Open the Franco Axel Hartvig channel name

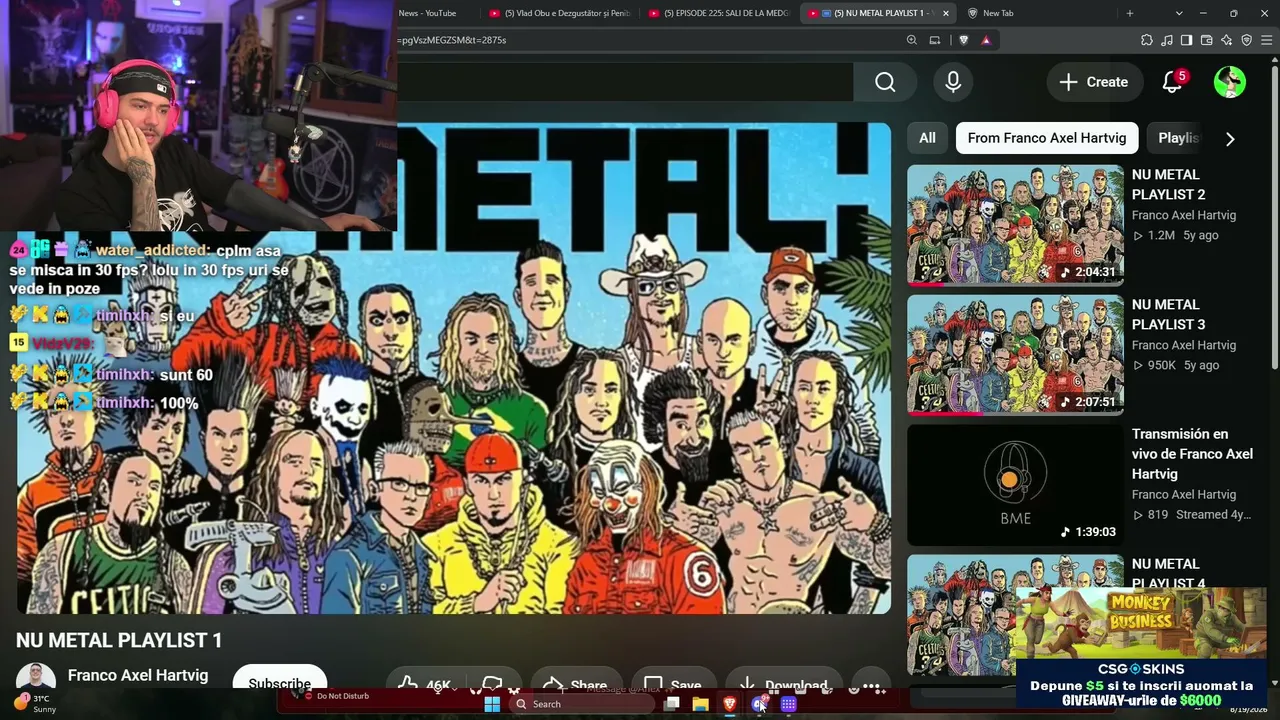point(138,675)
